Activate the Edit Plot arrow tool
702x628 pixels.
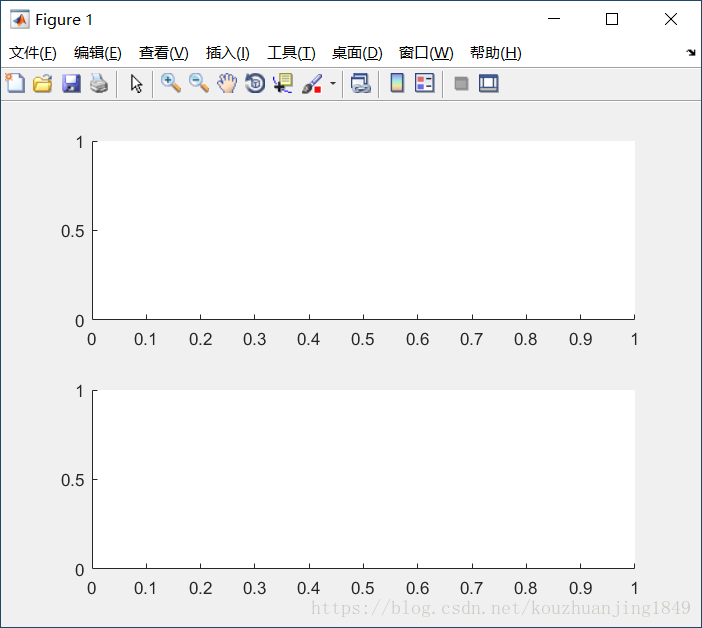point(136,84)
